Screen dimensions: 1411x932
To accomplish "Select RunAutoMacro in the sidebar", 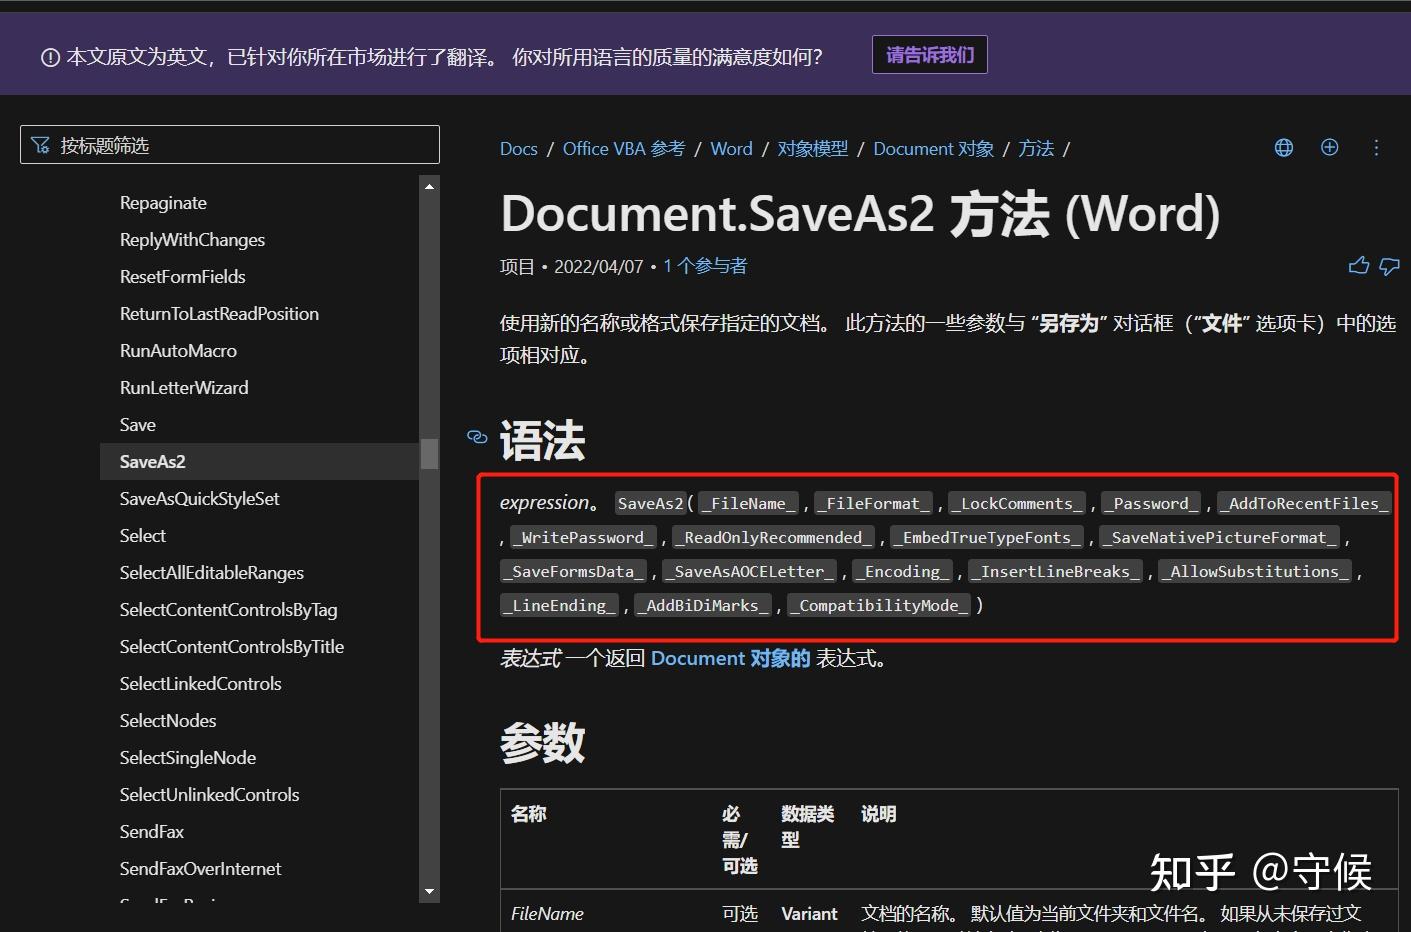I will pyautogui.click(x=178, y=351).
